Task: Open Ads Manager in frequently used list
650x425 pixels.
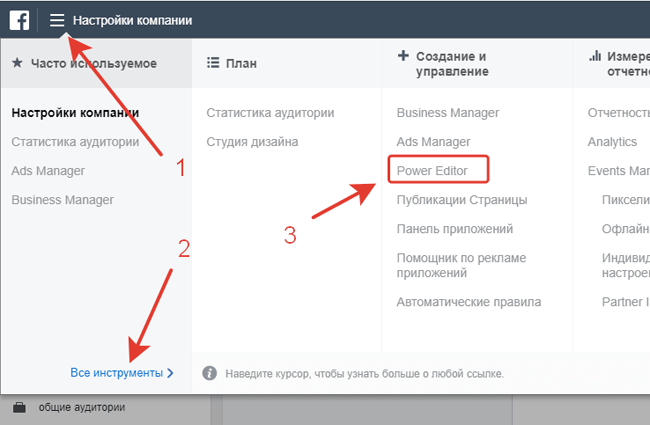Action: (x=48, y=171)
